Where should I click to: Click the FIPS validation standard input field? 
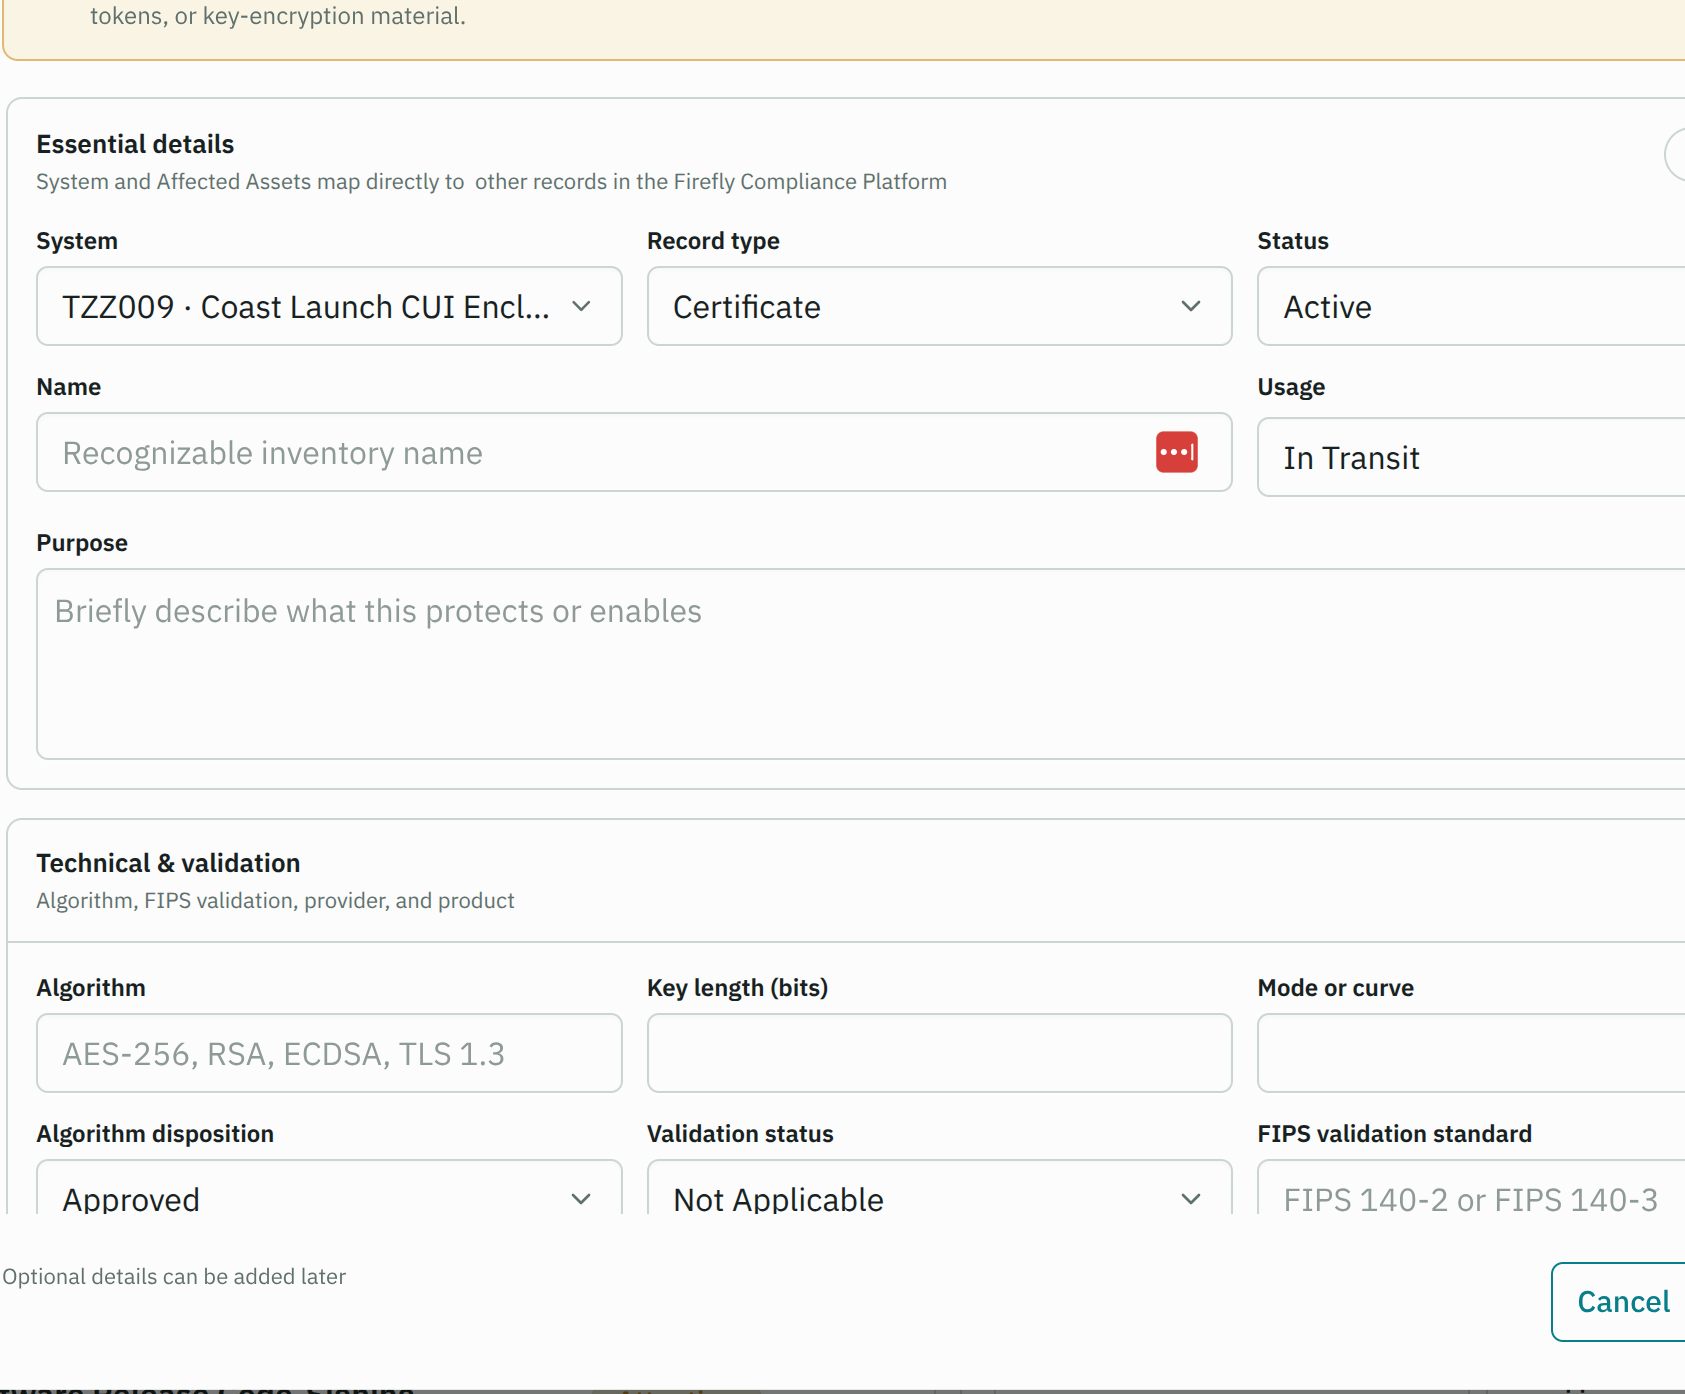click(x=1471, y=1188)
